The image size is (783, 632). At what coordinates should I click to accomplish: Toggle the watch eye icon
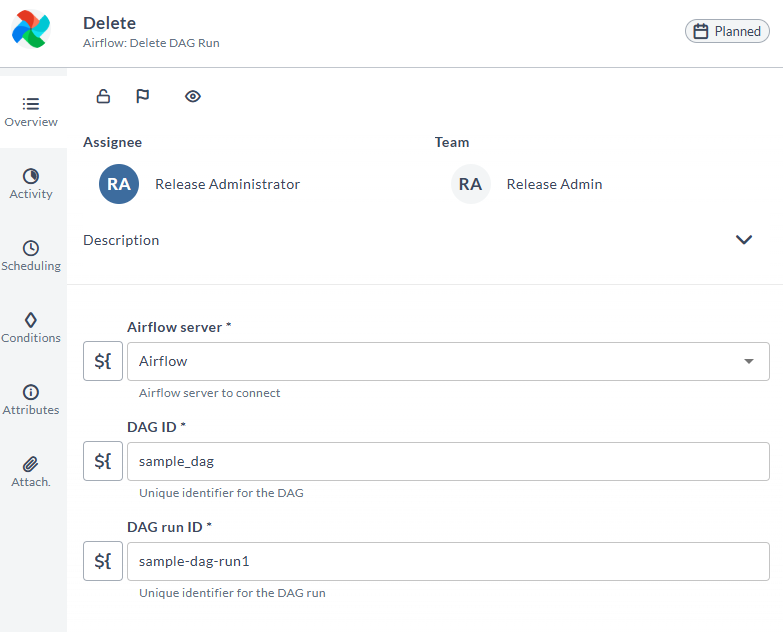tap(193, 96)
